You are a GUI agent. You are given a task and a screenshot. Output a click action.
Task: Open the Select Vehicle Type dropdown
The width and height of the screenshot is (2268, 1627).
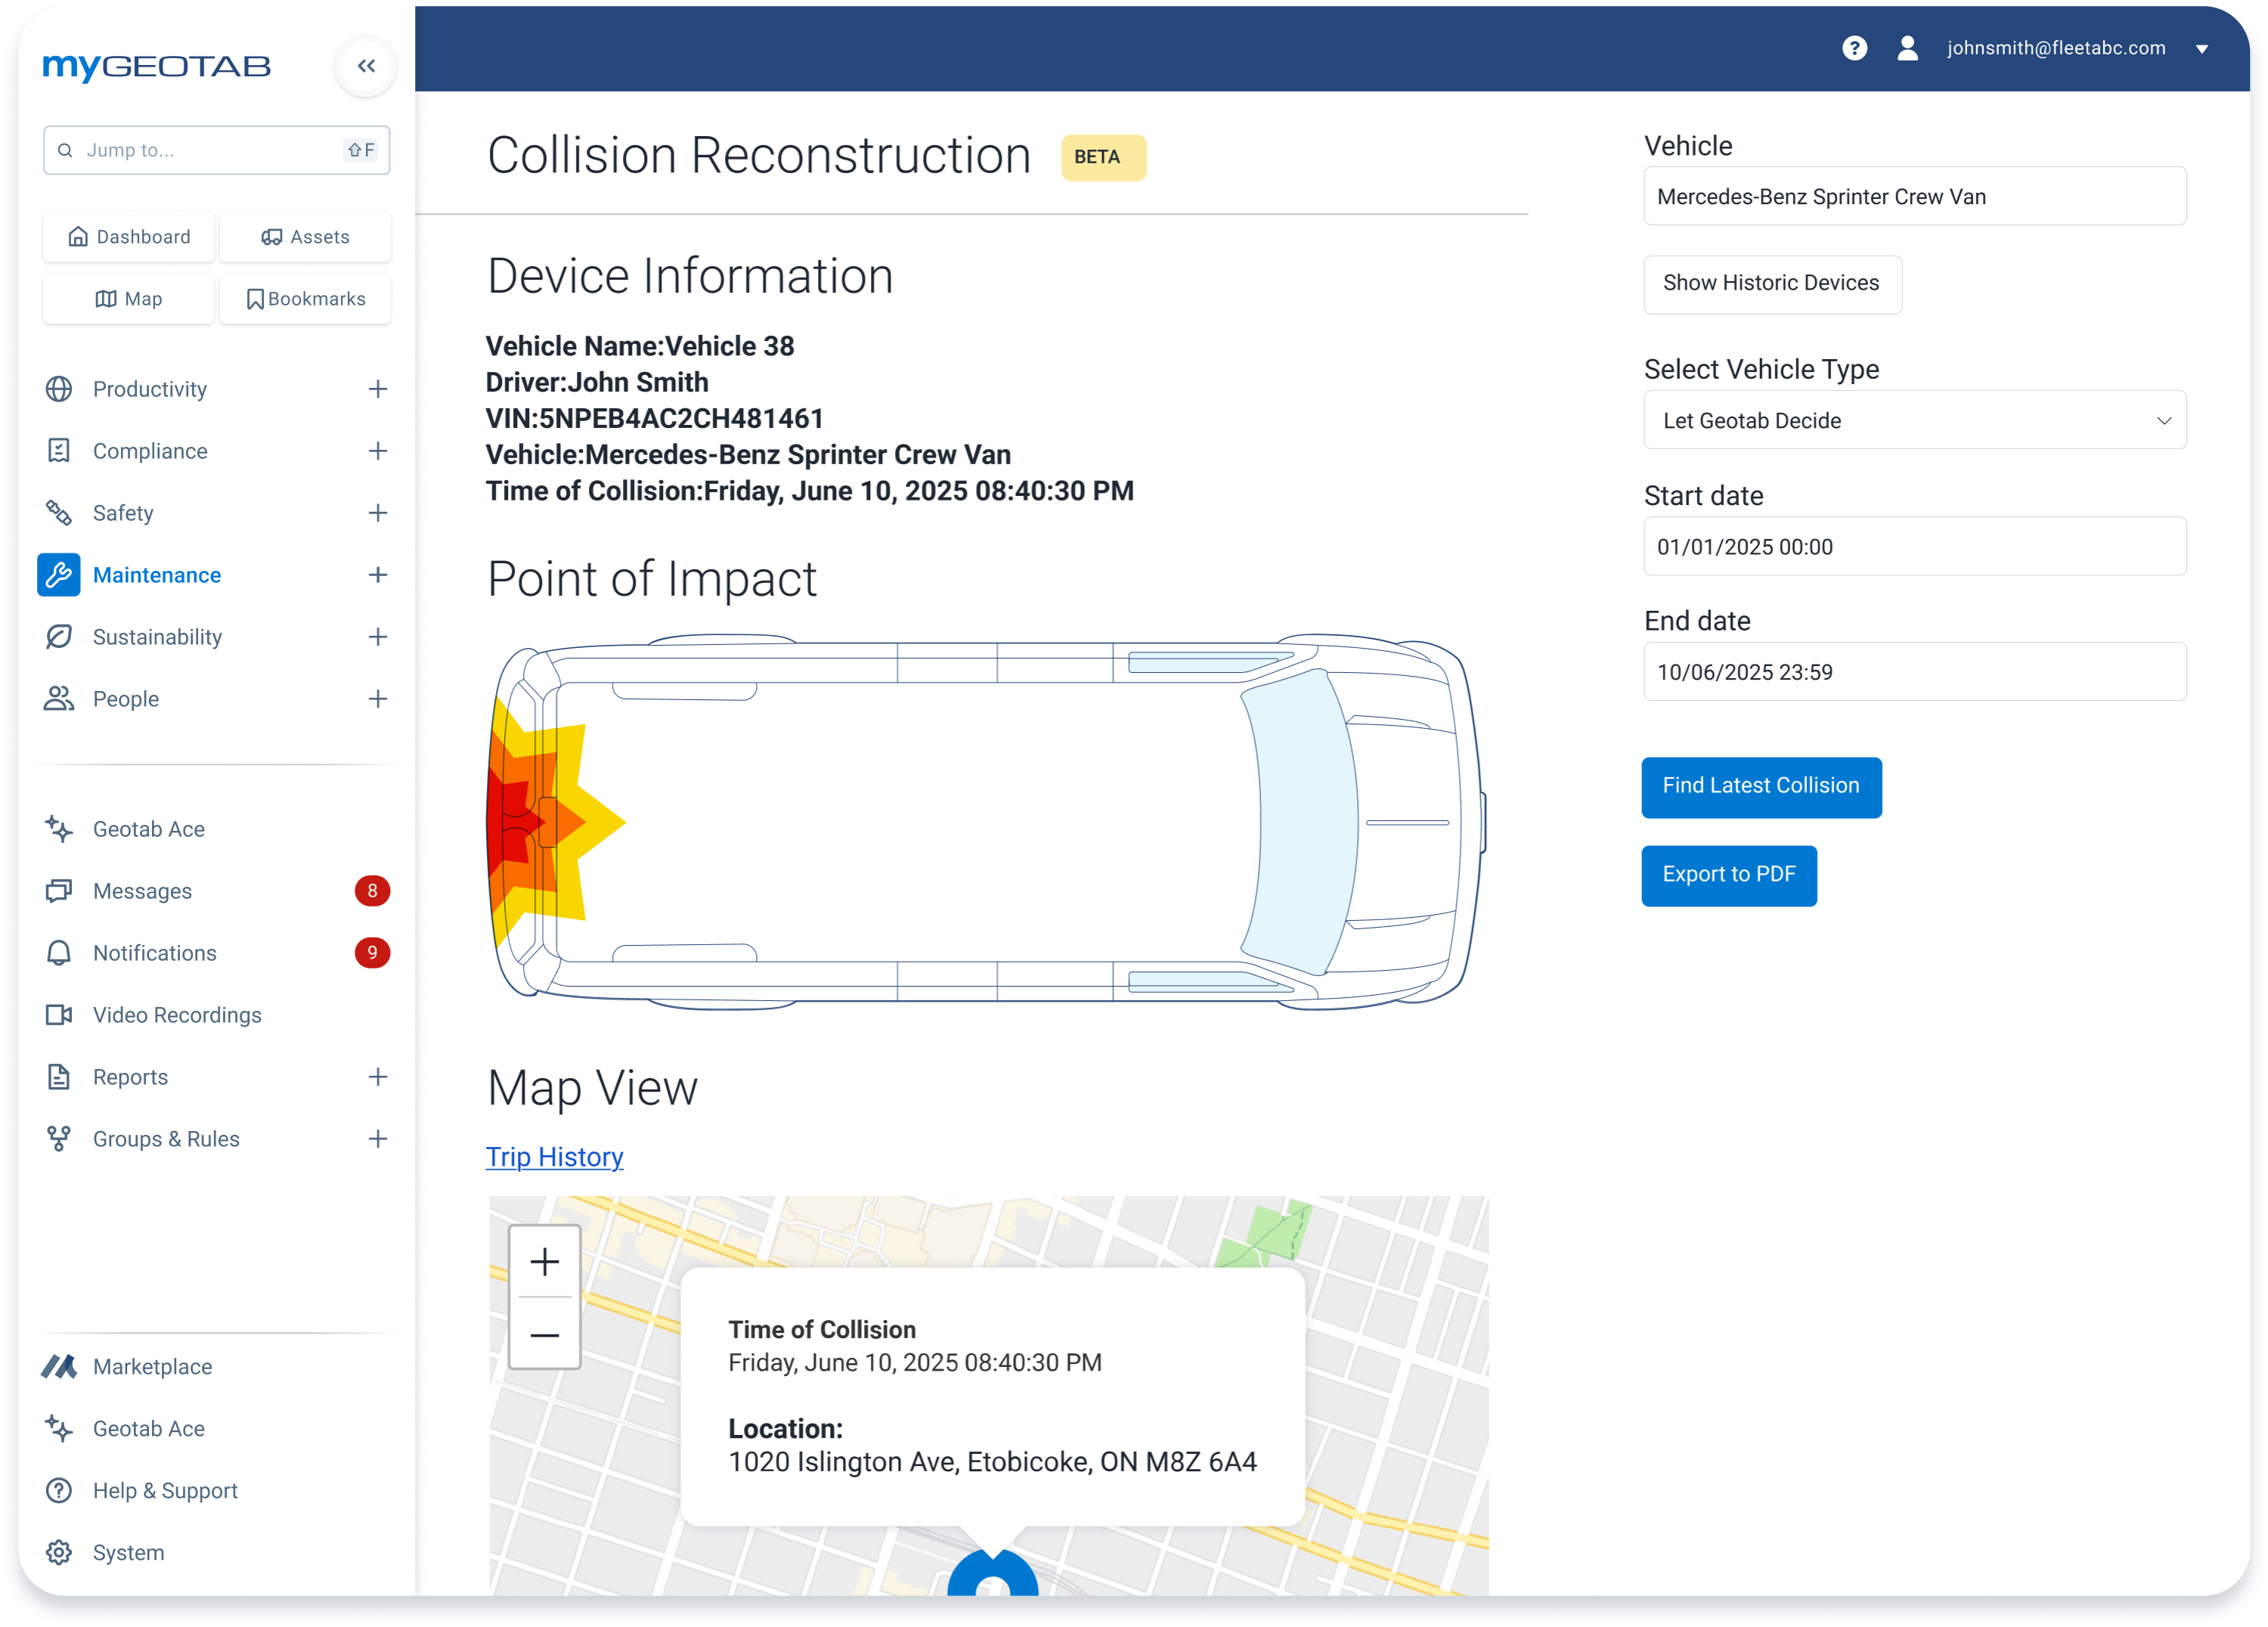(1914, 420)
